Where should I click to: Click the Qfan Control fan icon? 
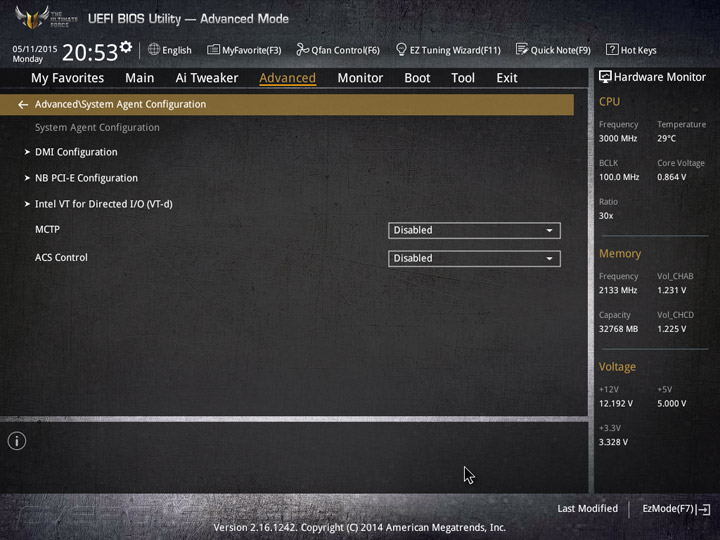tap(302, 49)
